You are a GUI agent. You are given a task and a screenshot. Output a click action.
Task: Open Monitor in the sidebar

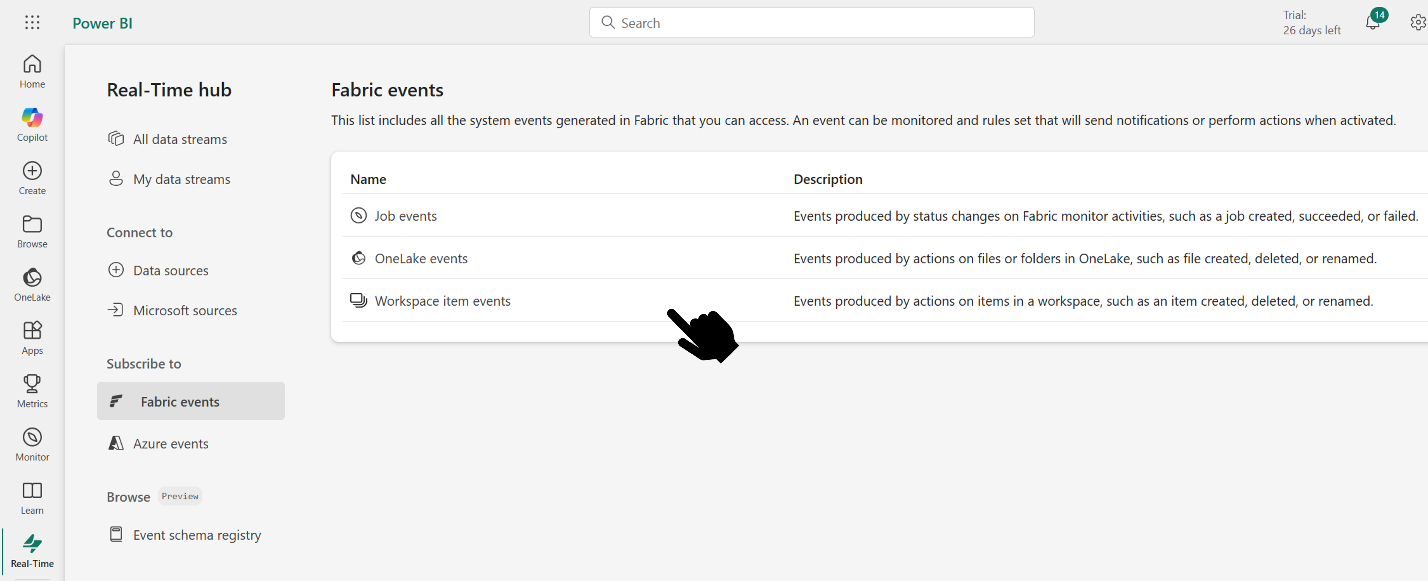[32, 443]
